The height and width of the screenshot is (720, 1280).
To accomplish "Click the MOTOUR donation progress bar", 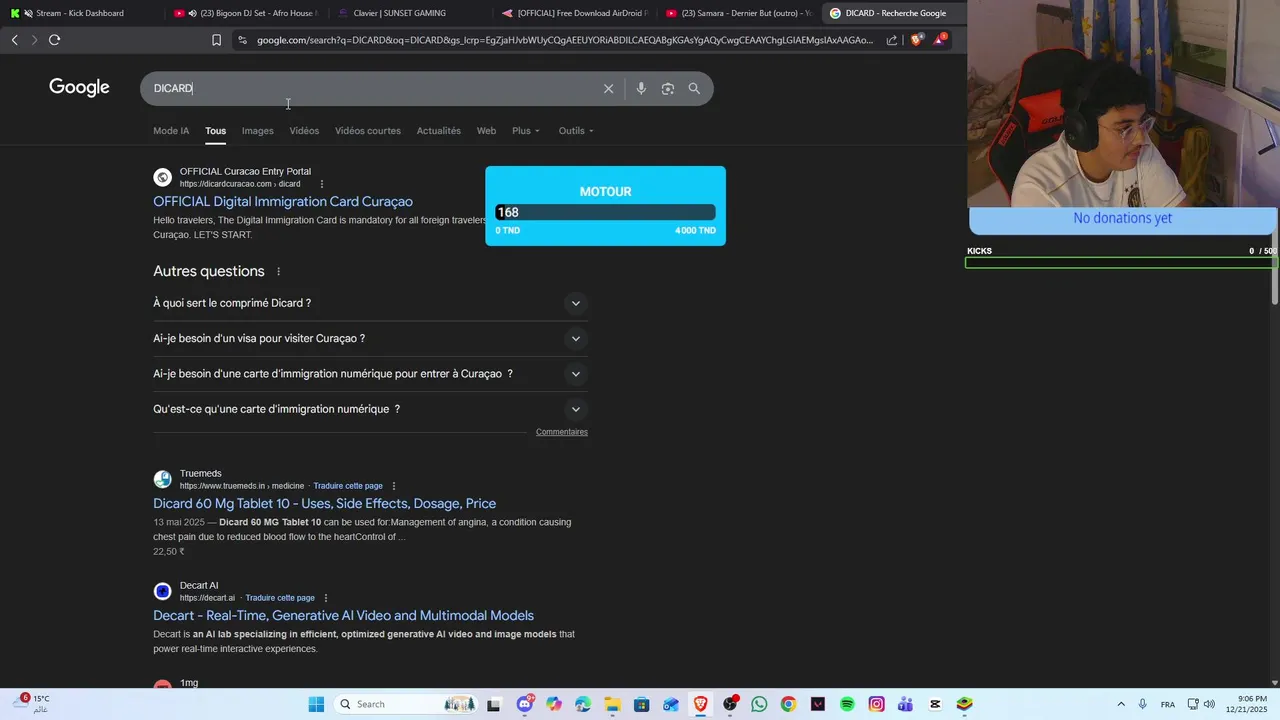I will tap(605, 212).
